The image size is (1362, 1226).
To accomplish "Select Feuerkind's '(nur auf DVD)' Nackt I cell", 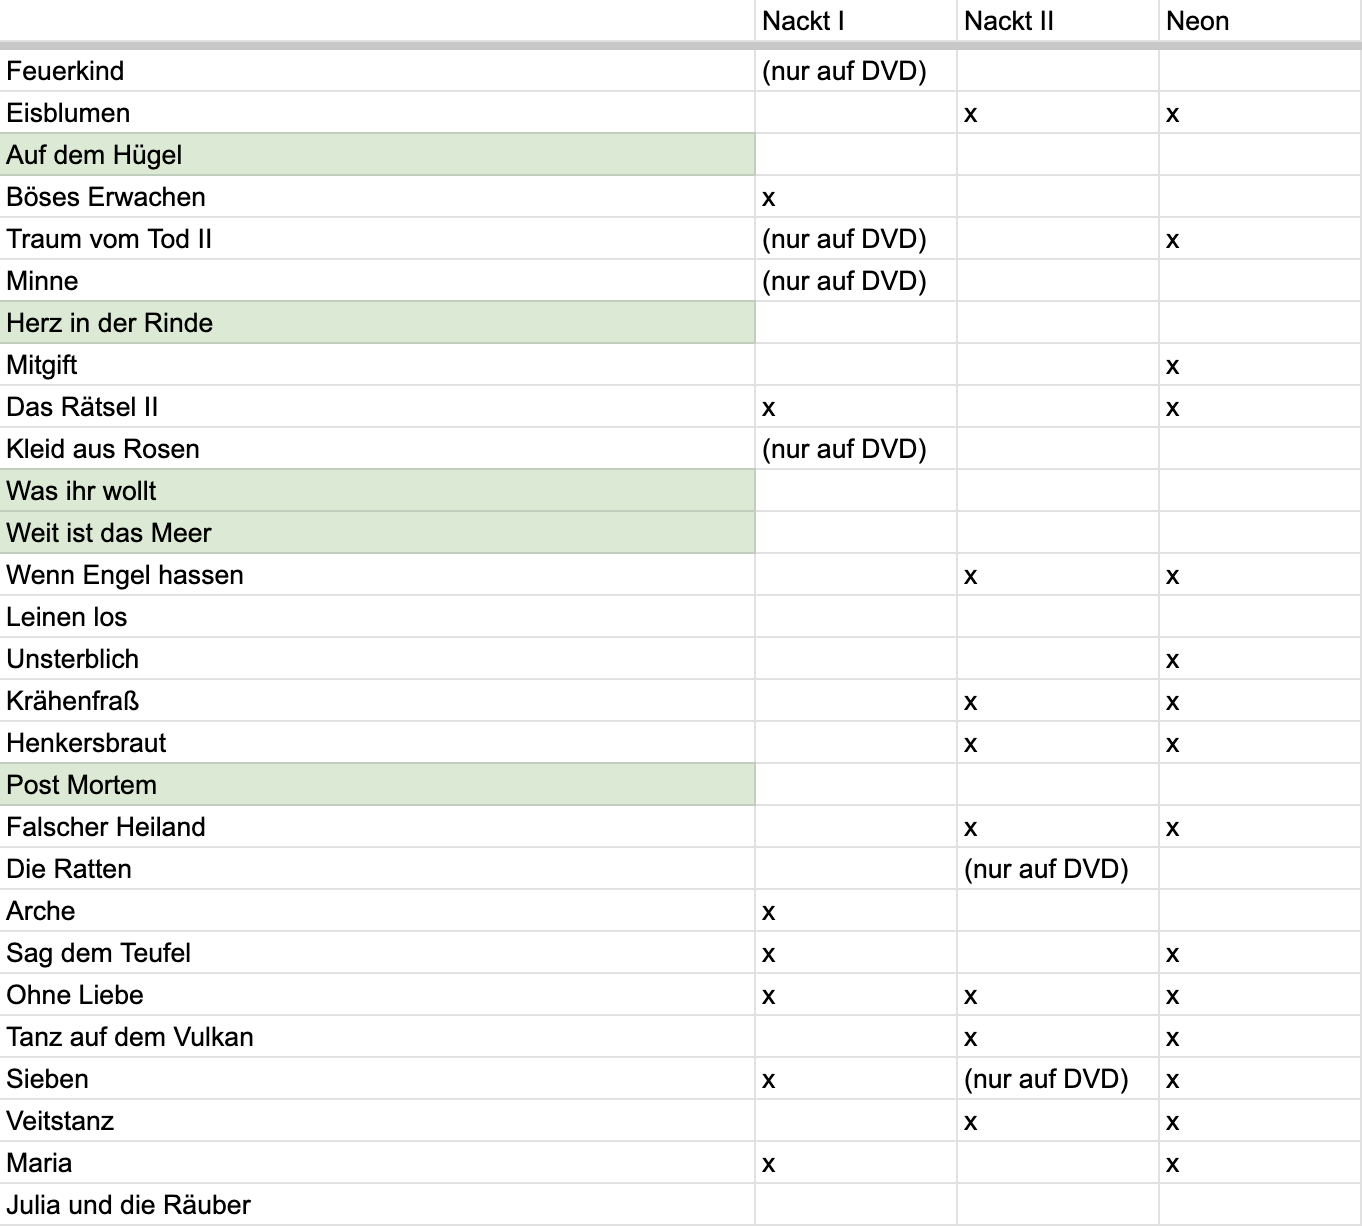I will coord(855,71).
